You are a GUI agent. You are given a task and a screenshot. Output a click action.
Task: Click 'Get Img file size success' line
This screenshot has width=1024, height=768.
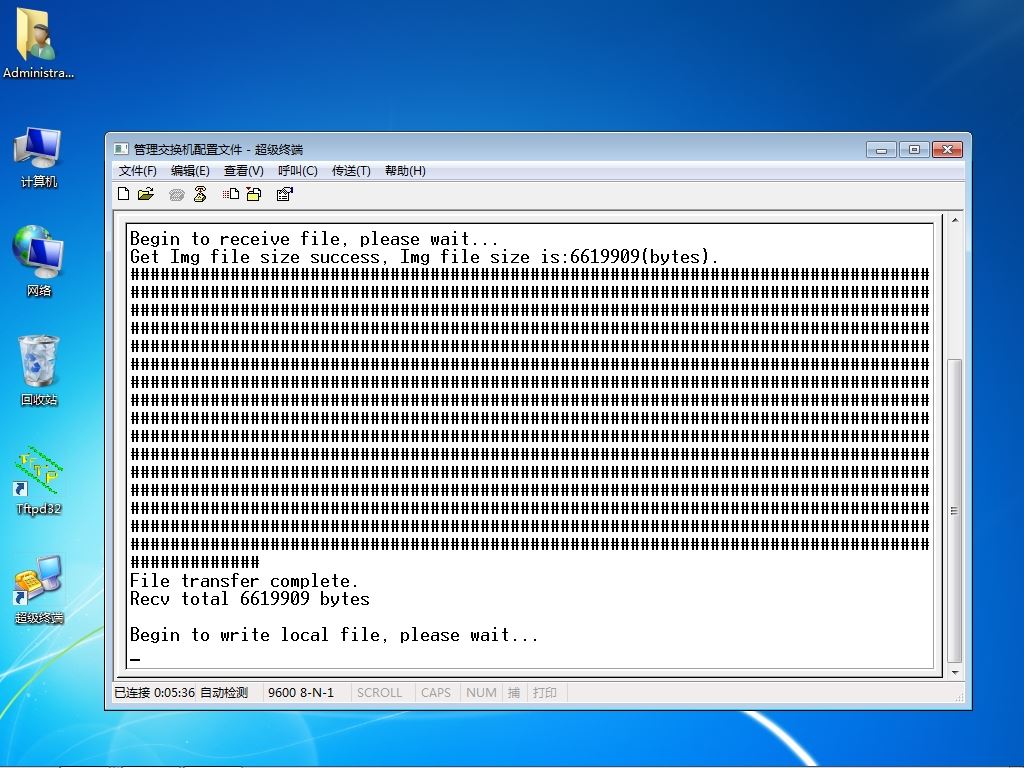(424, 257)
